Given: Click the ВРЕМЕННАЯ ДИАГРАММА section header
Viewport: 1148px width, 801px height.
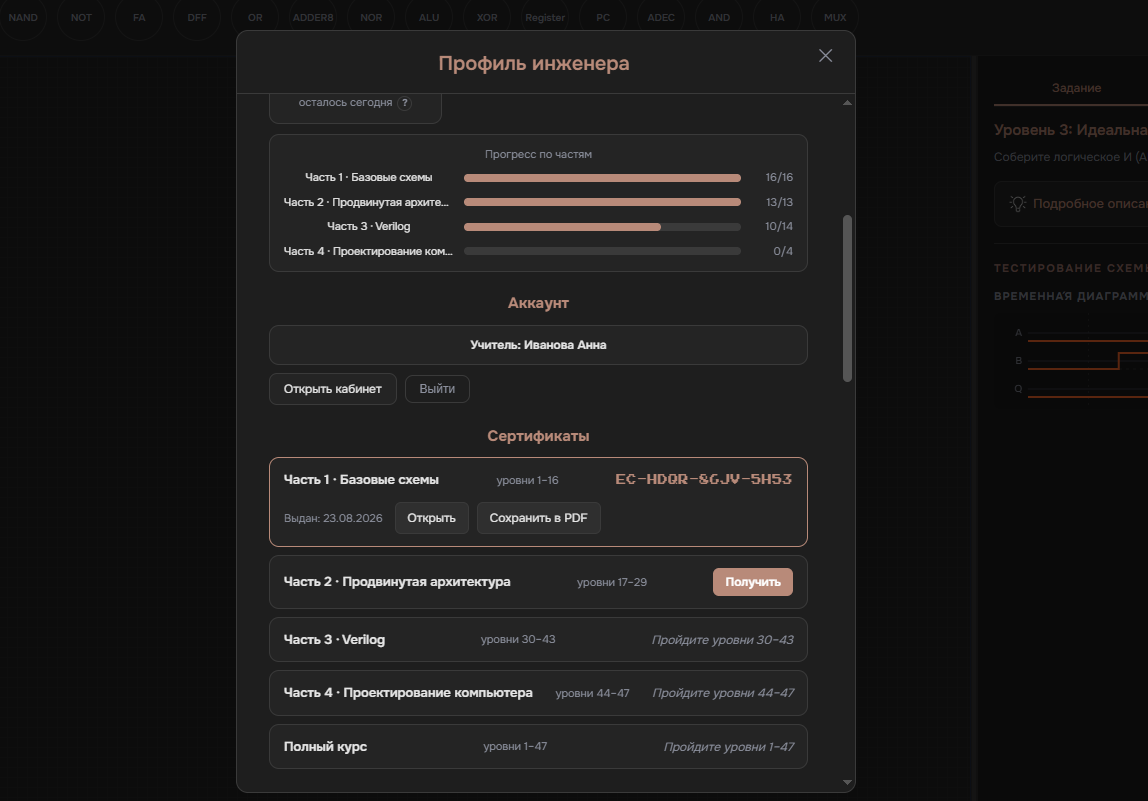Looking at the screenshot, I should [1070, 296].
